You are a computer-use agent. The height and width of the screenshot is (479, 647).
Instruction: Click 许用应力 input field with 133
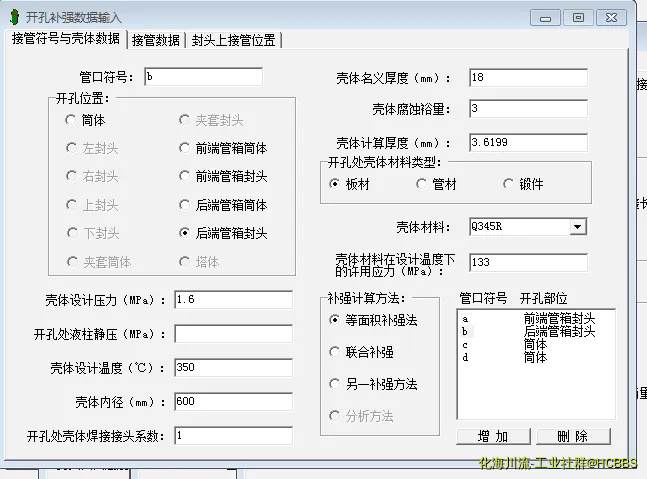(528, 262)
